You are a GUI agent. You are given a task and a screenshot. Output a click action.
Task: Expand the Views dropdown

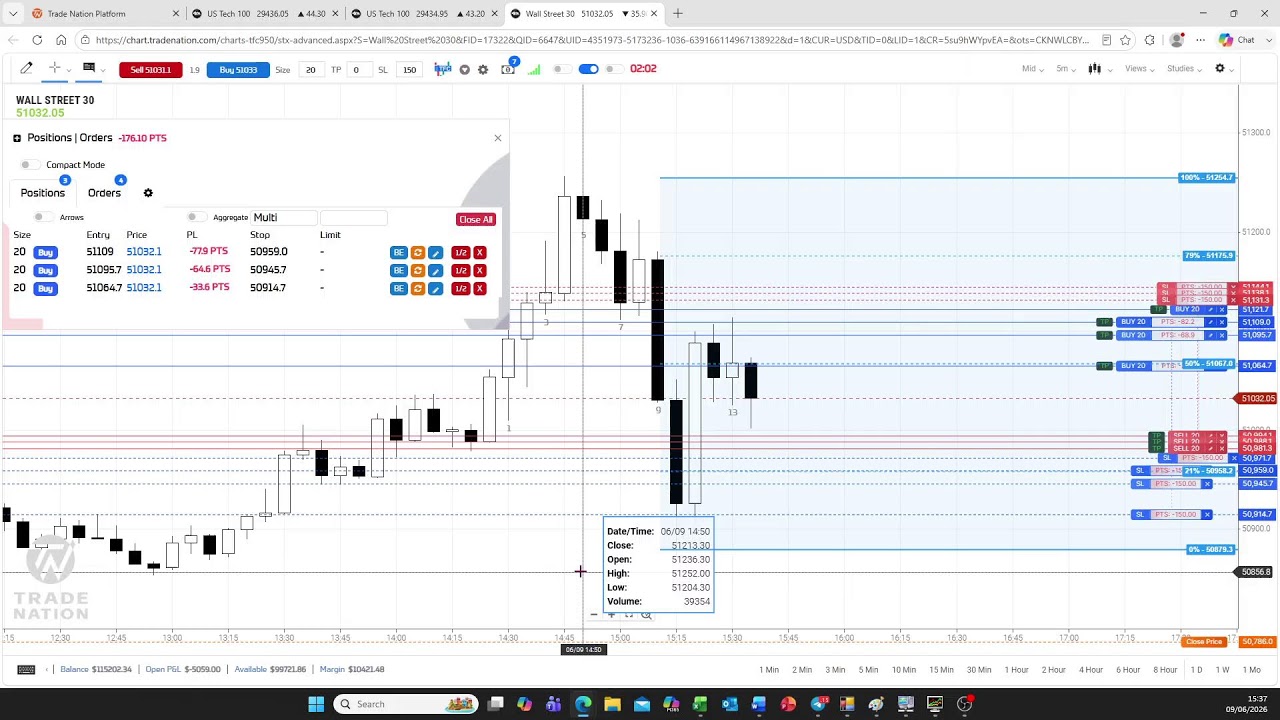[x=1140, y=69]
